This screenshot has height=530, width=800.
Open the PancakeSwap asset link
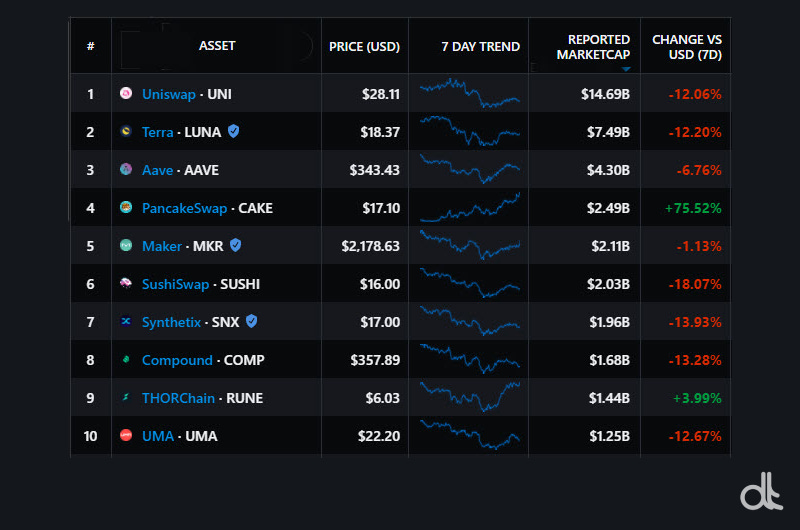(x=185, y=208)
